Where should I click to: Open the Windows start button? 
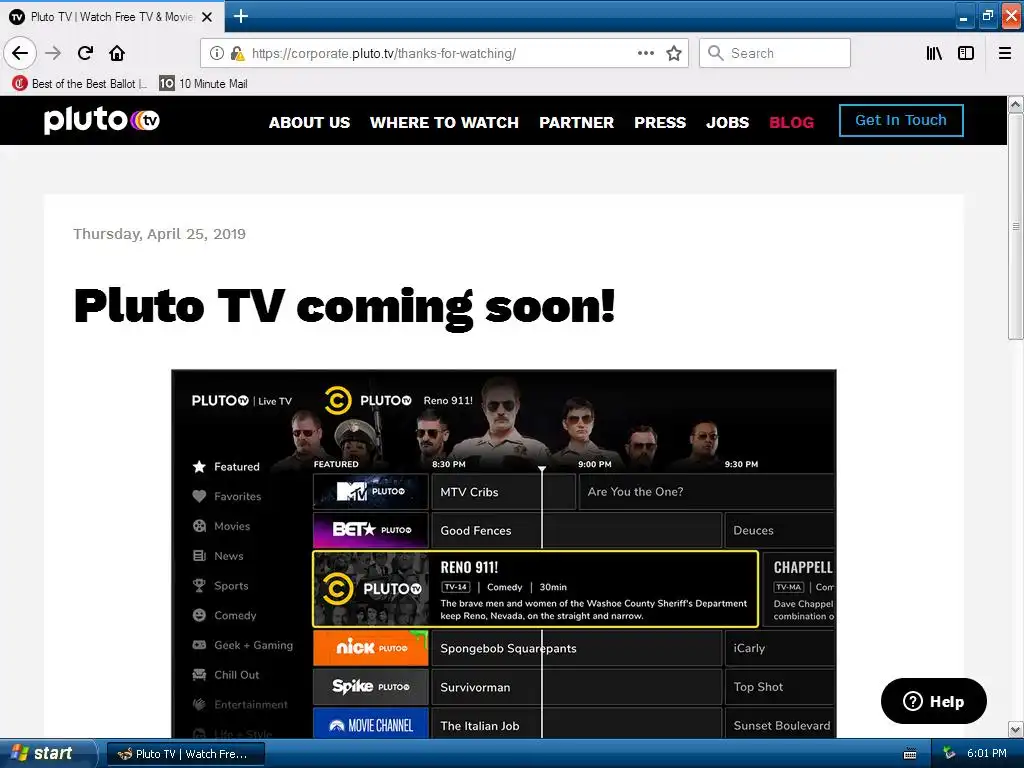(x=47, y=753)
